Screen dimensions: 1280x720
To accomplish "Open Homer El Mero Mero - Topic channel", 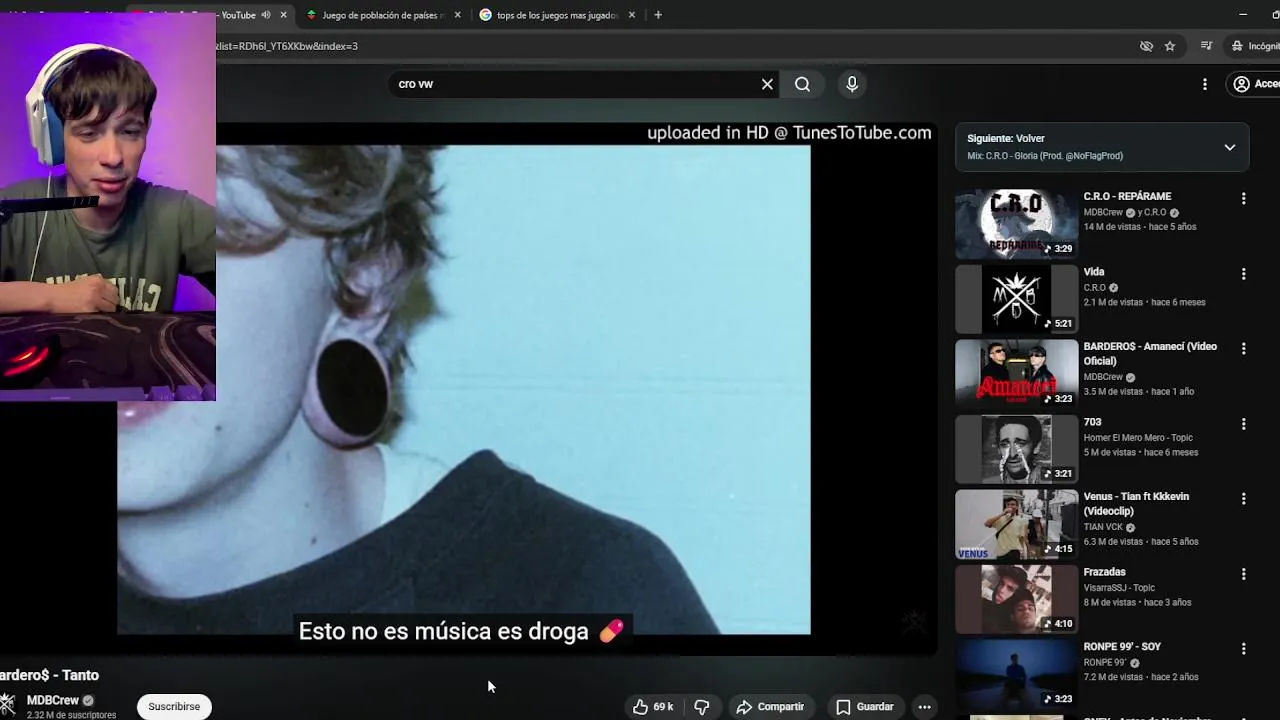I will click(1138, 437).
